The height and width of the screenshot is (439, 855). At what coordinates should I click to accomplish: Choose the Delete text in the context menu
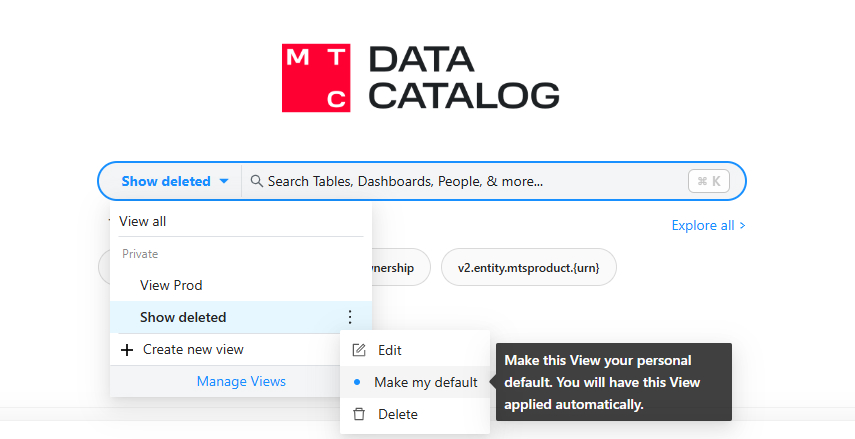click(x=397, y=414)
